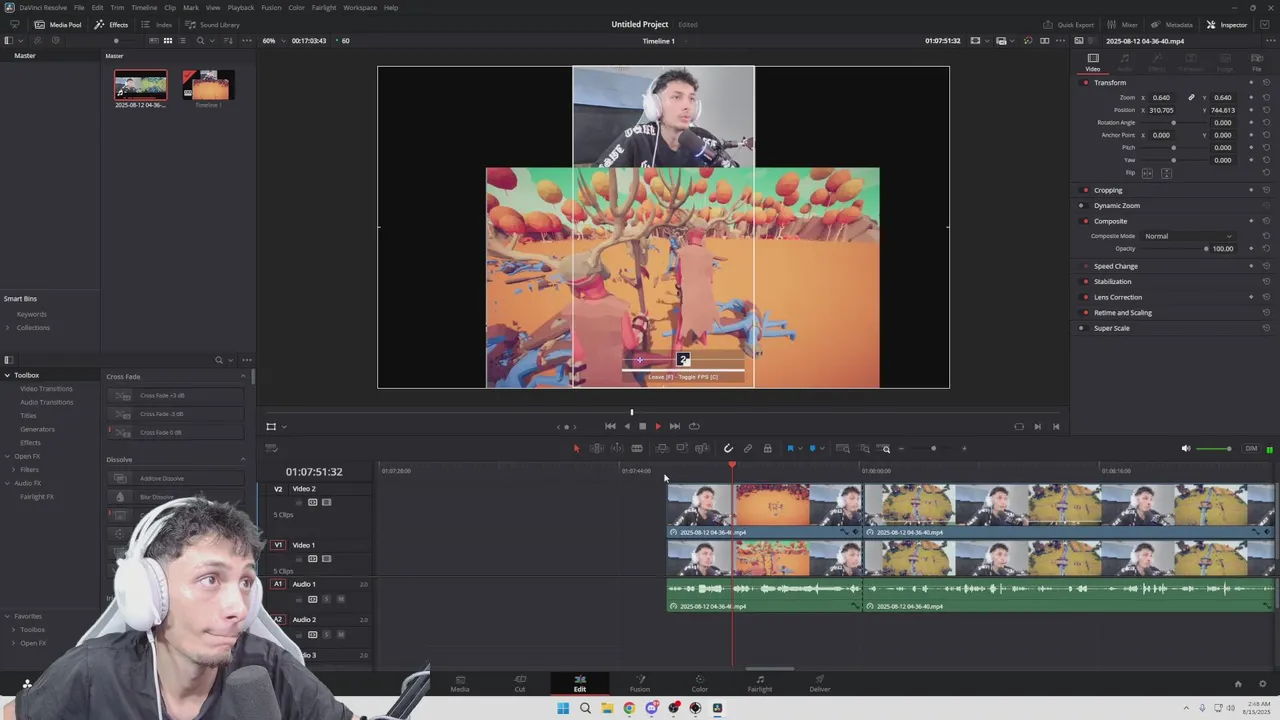Viewport: 1280px width, 720px height.
Task: Reset the Cropping section
Action: [x=1266, y=190]
